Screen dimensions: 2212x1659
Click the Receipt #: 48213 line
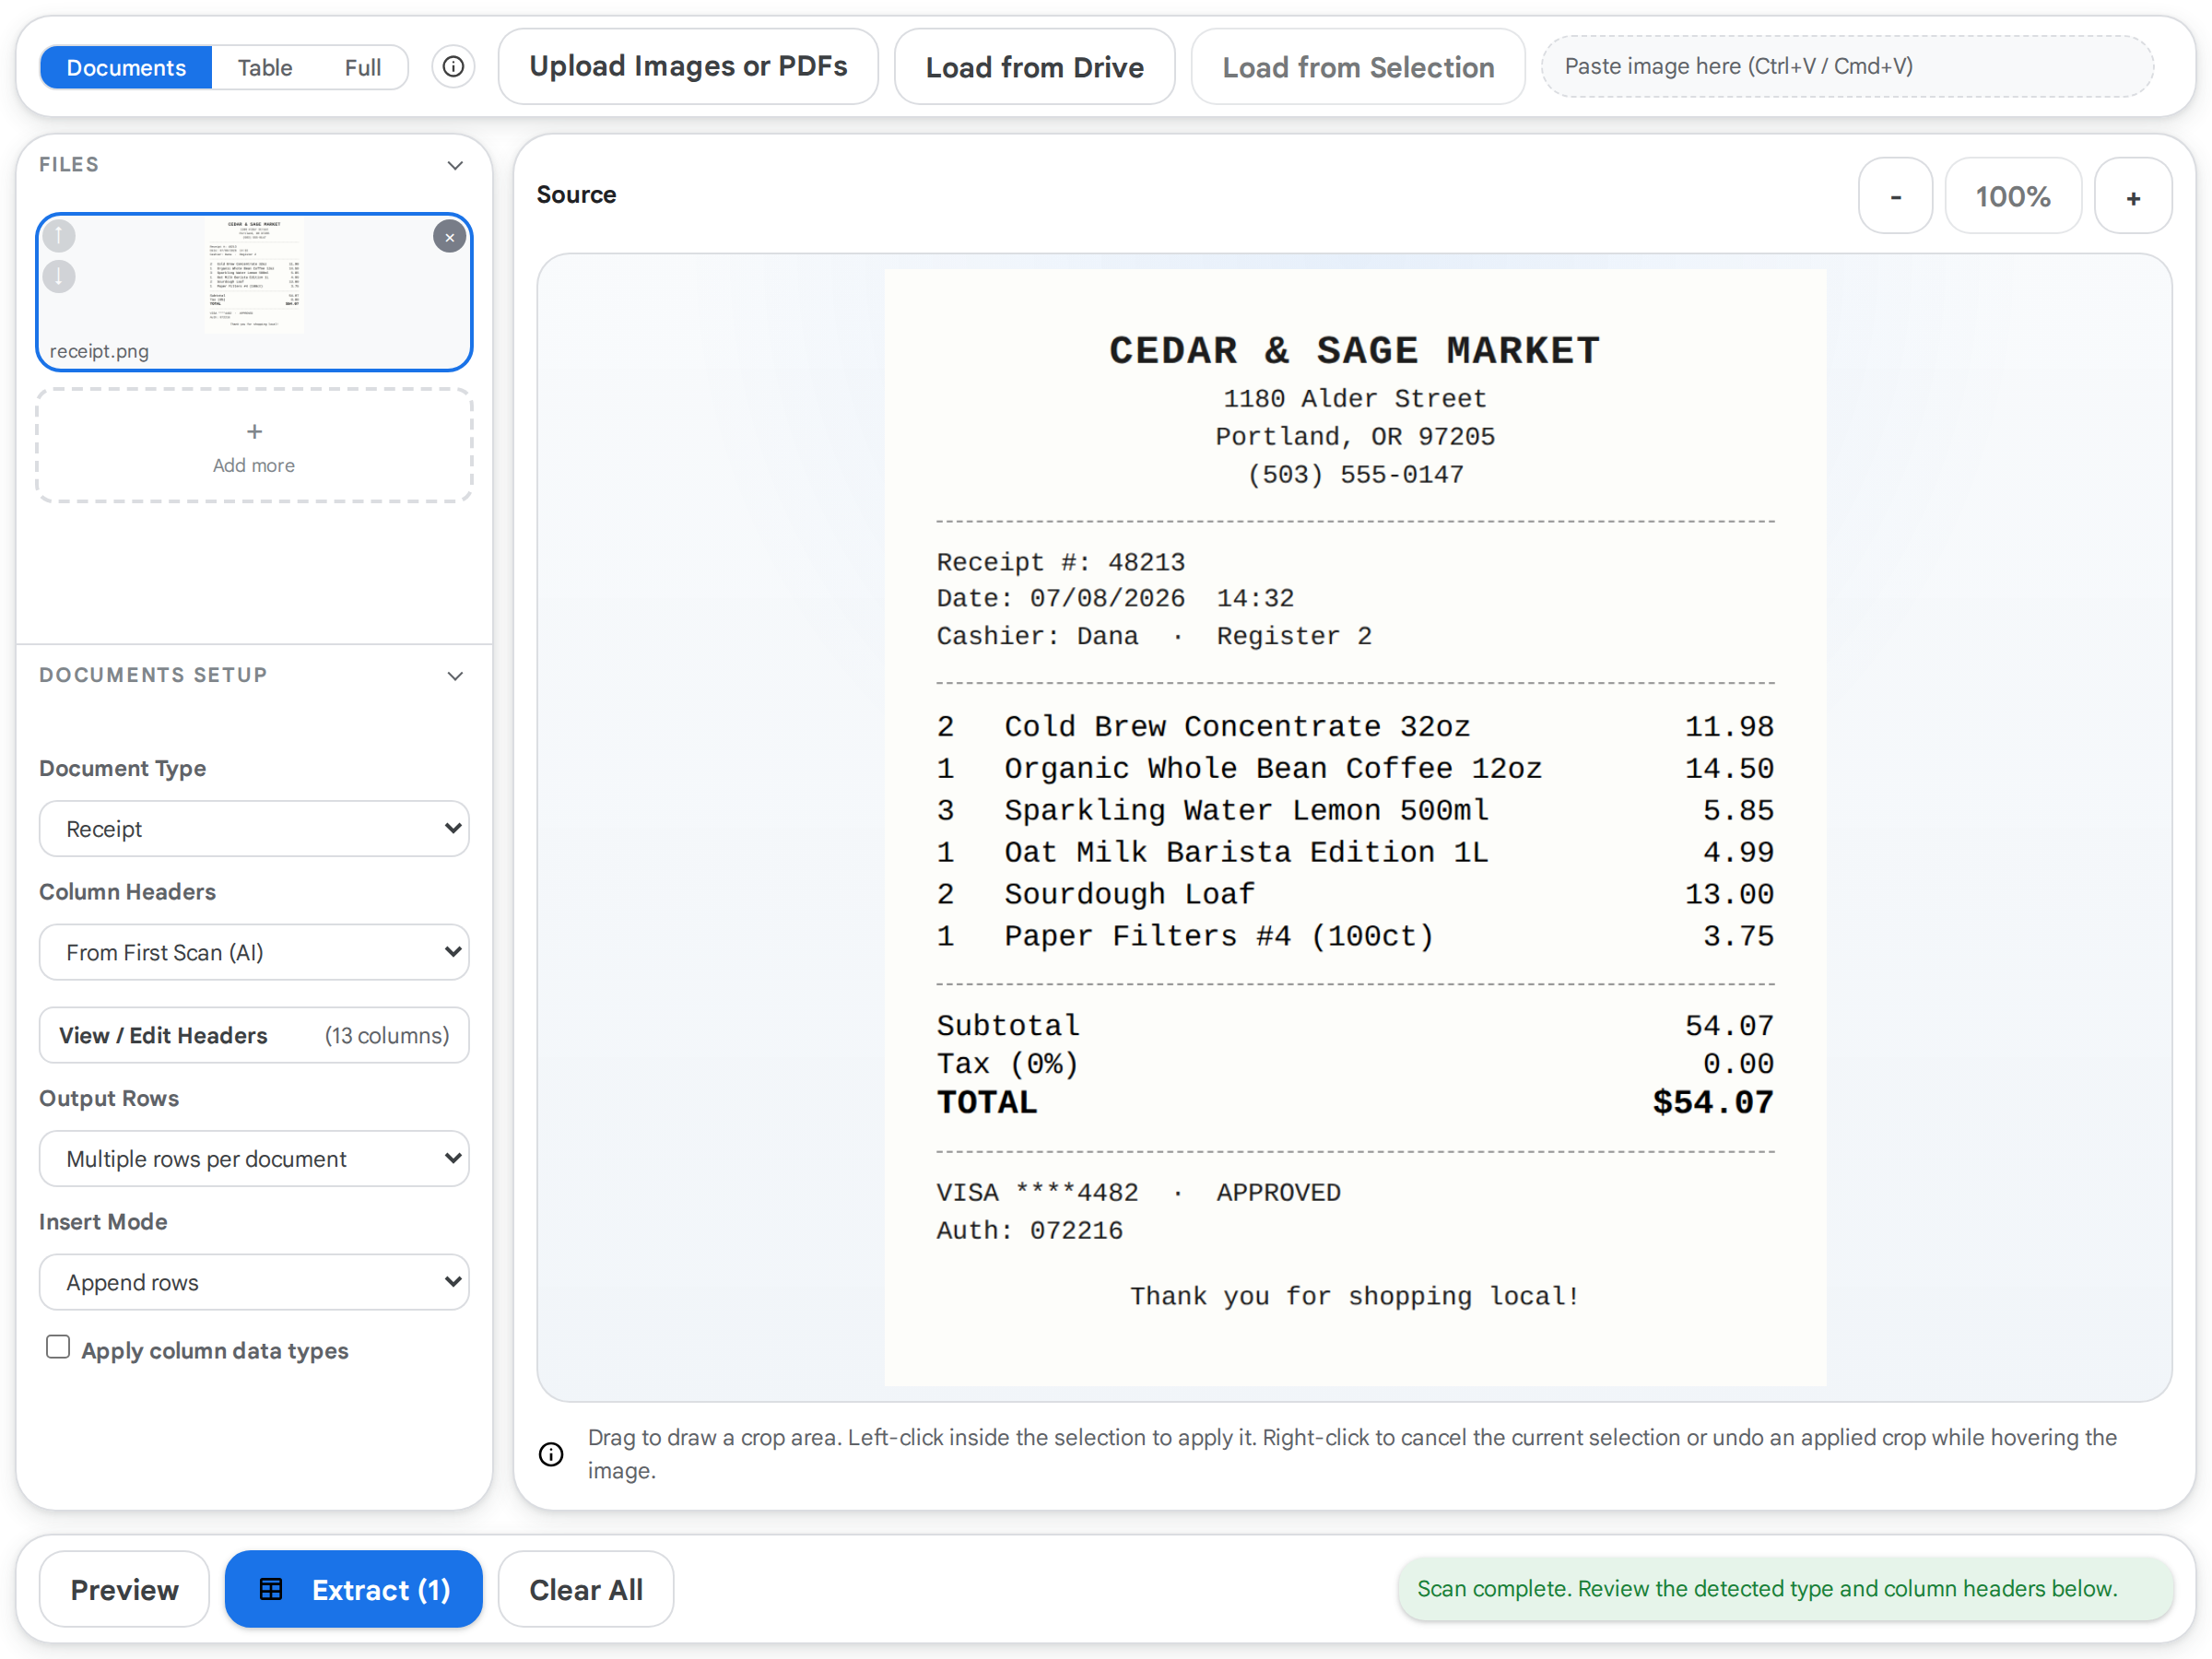point(1061,562)
